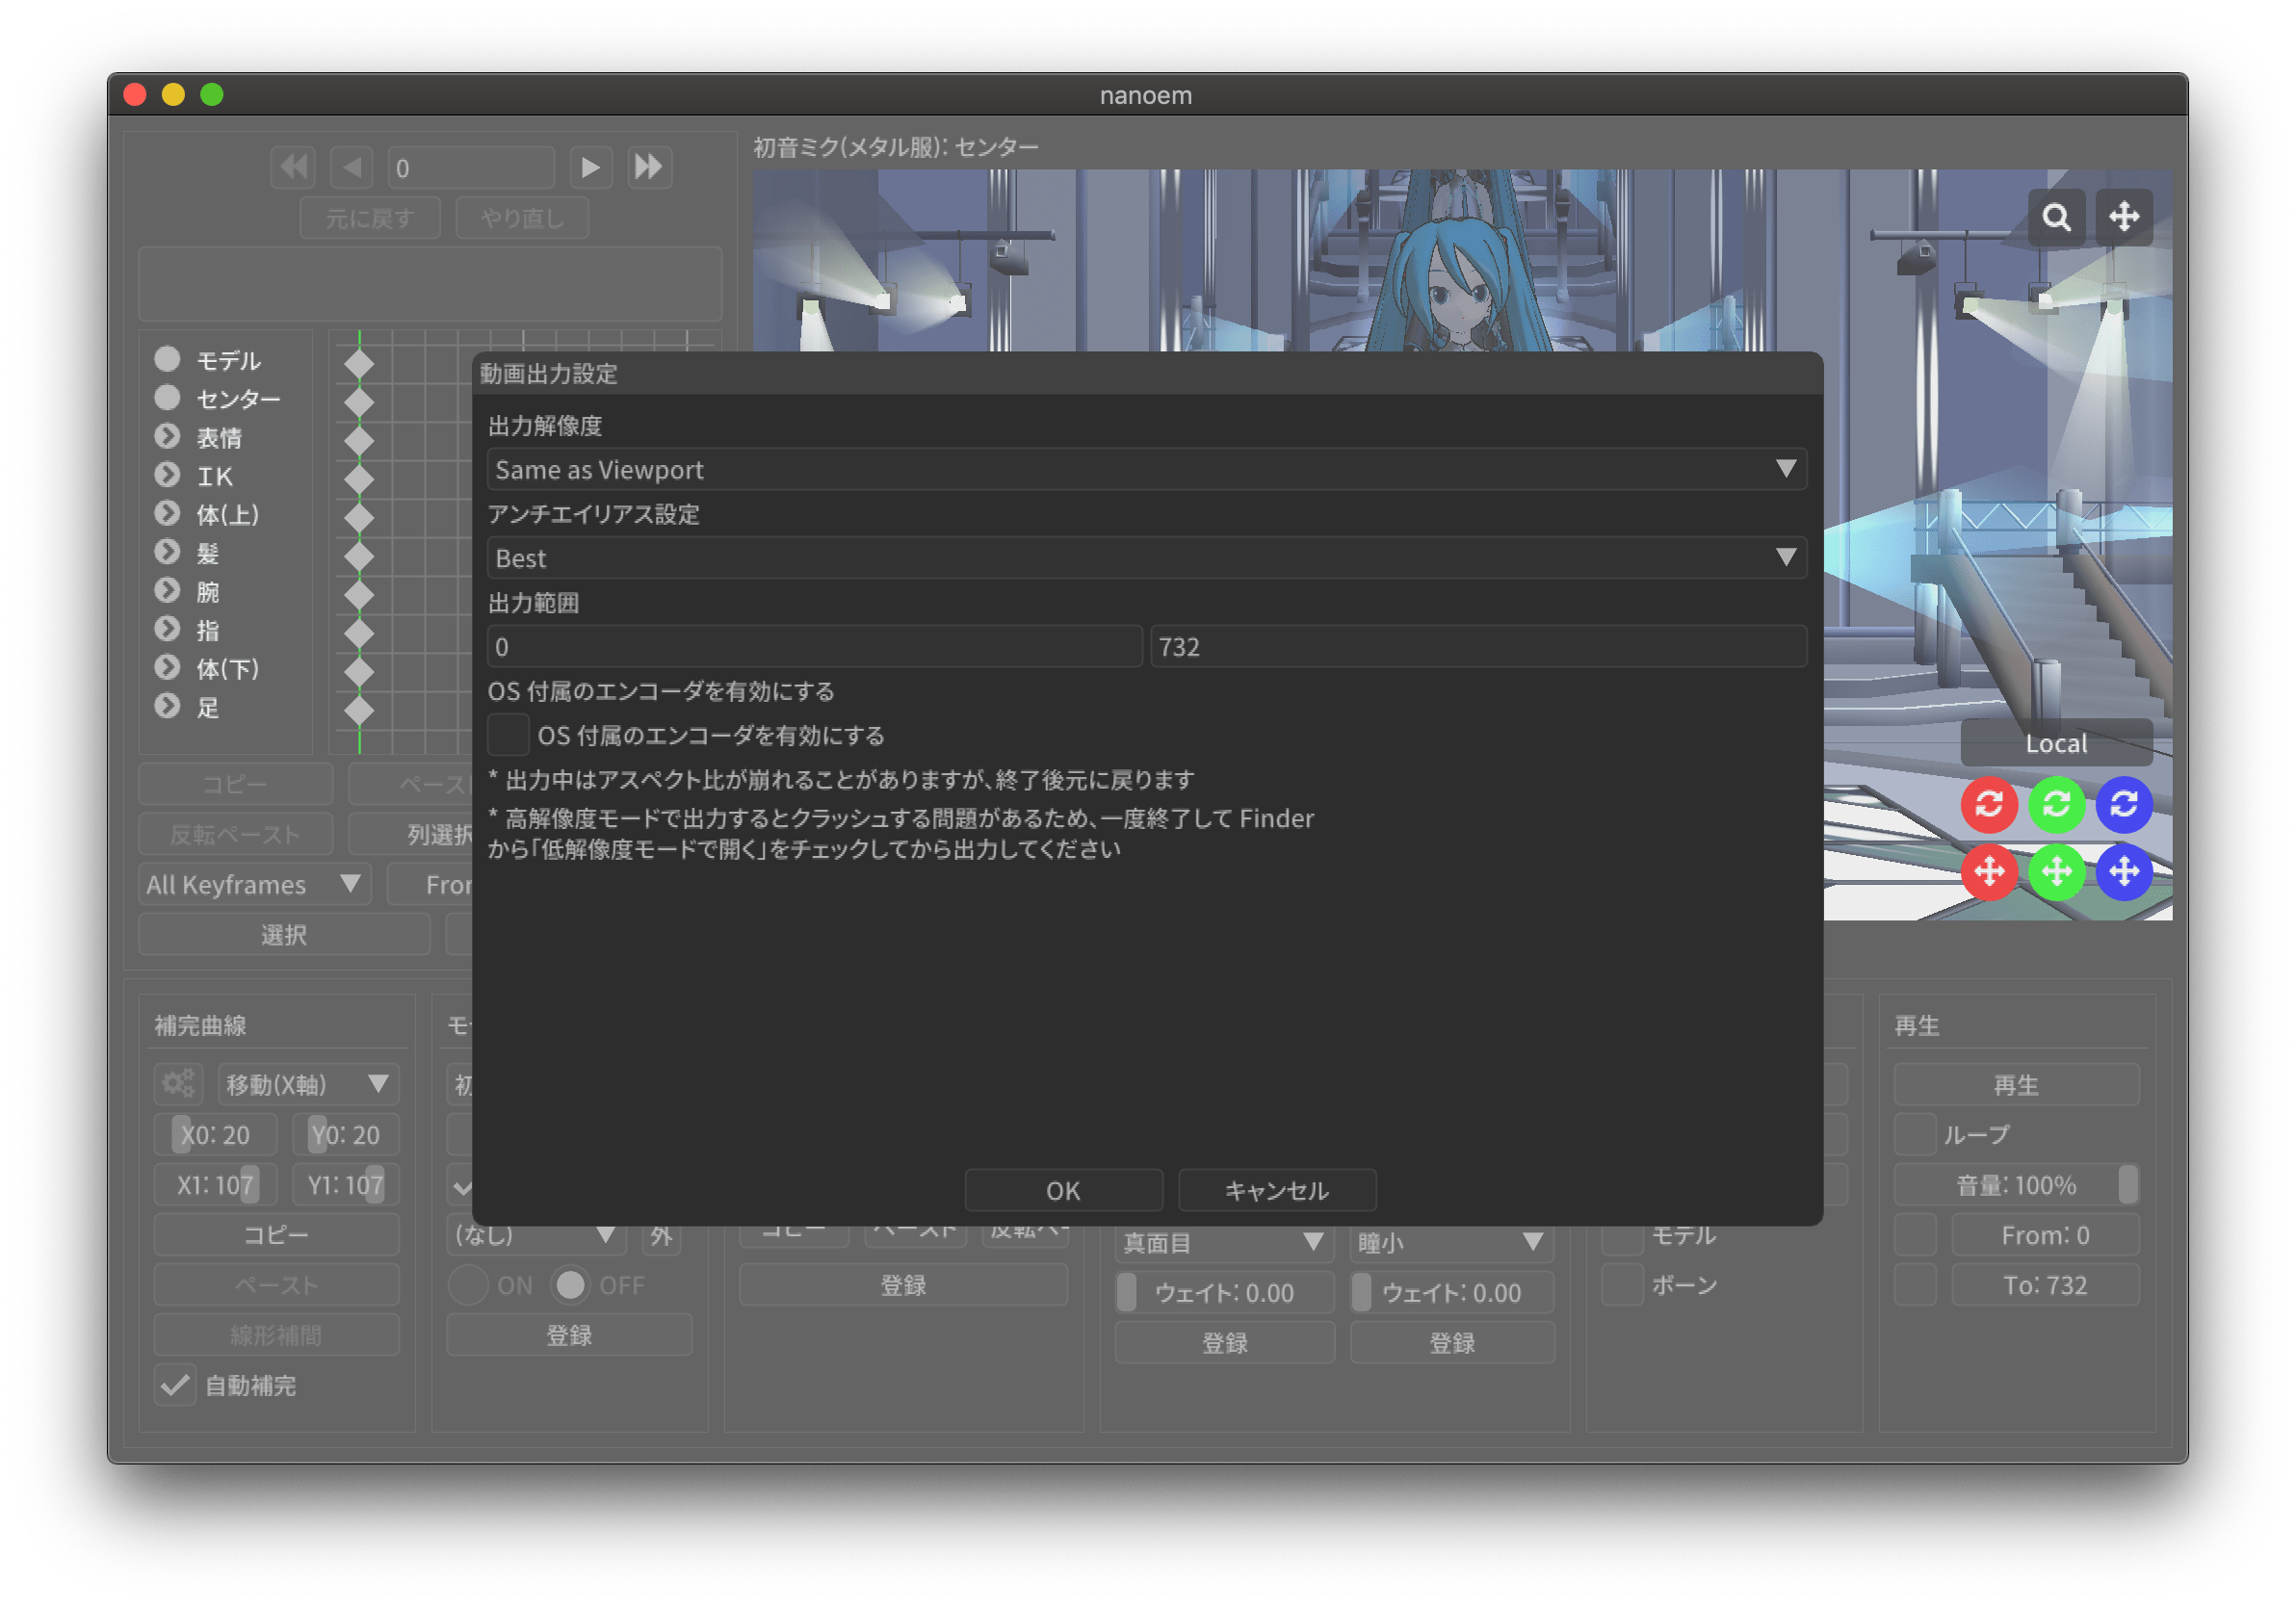Click the magnifier zoom icon in viewport
The height and width of the screenshot is (1606, 2296).
coord(2056,217)
